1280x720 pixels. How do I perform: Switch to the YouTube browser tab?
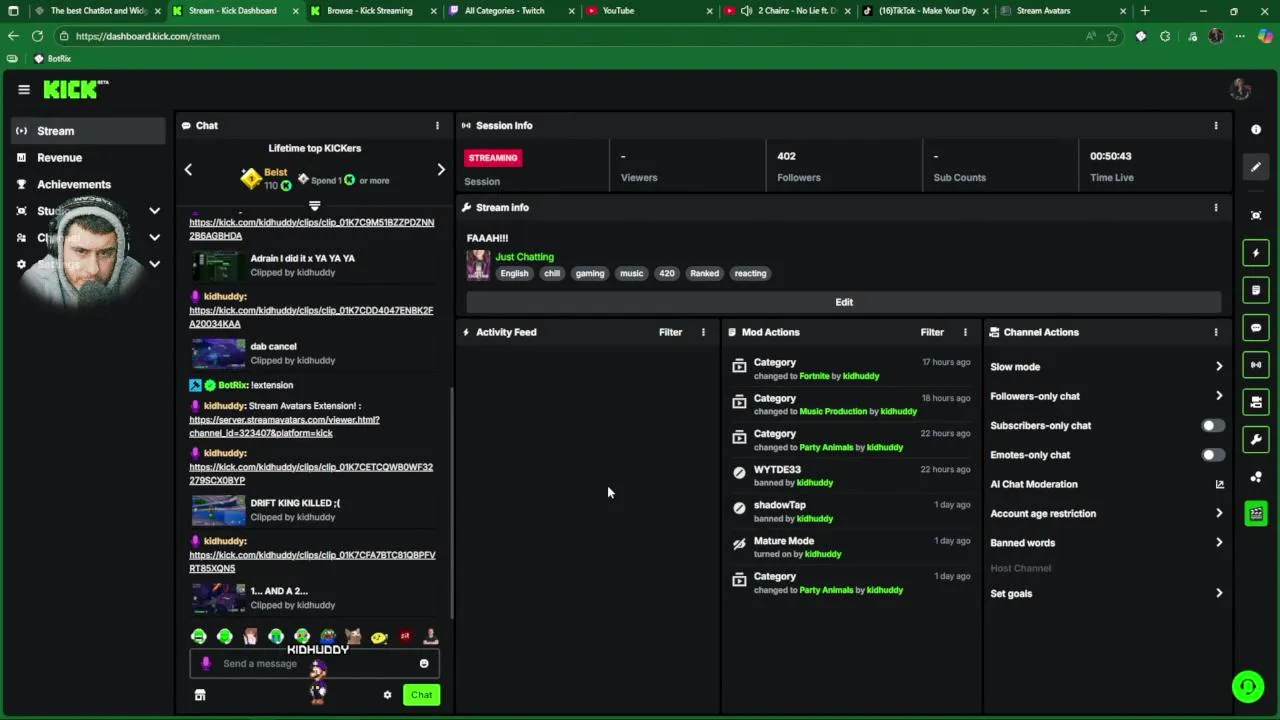649,11
